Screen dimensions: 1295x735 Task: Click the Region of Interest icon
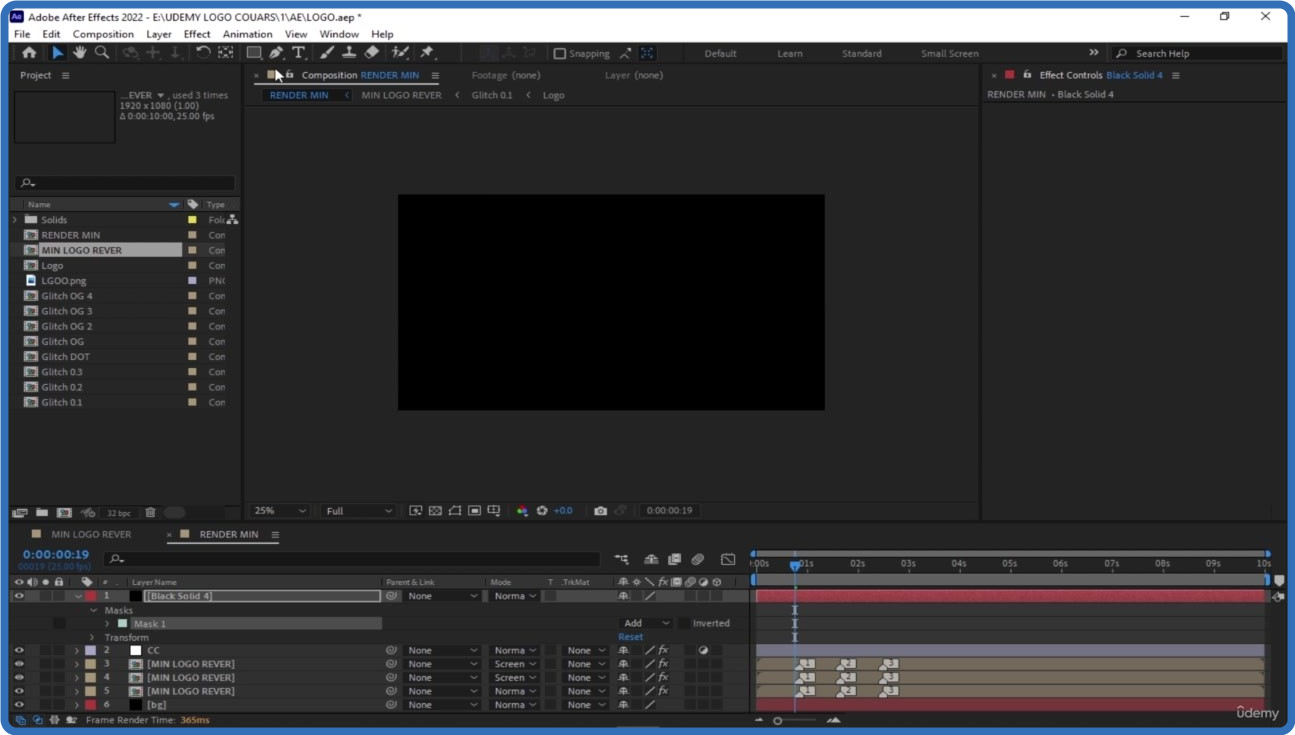click(x=475, y=511)
